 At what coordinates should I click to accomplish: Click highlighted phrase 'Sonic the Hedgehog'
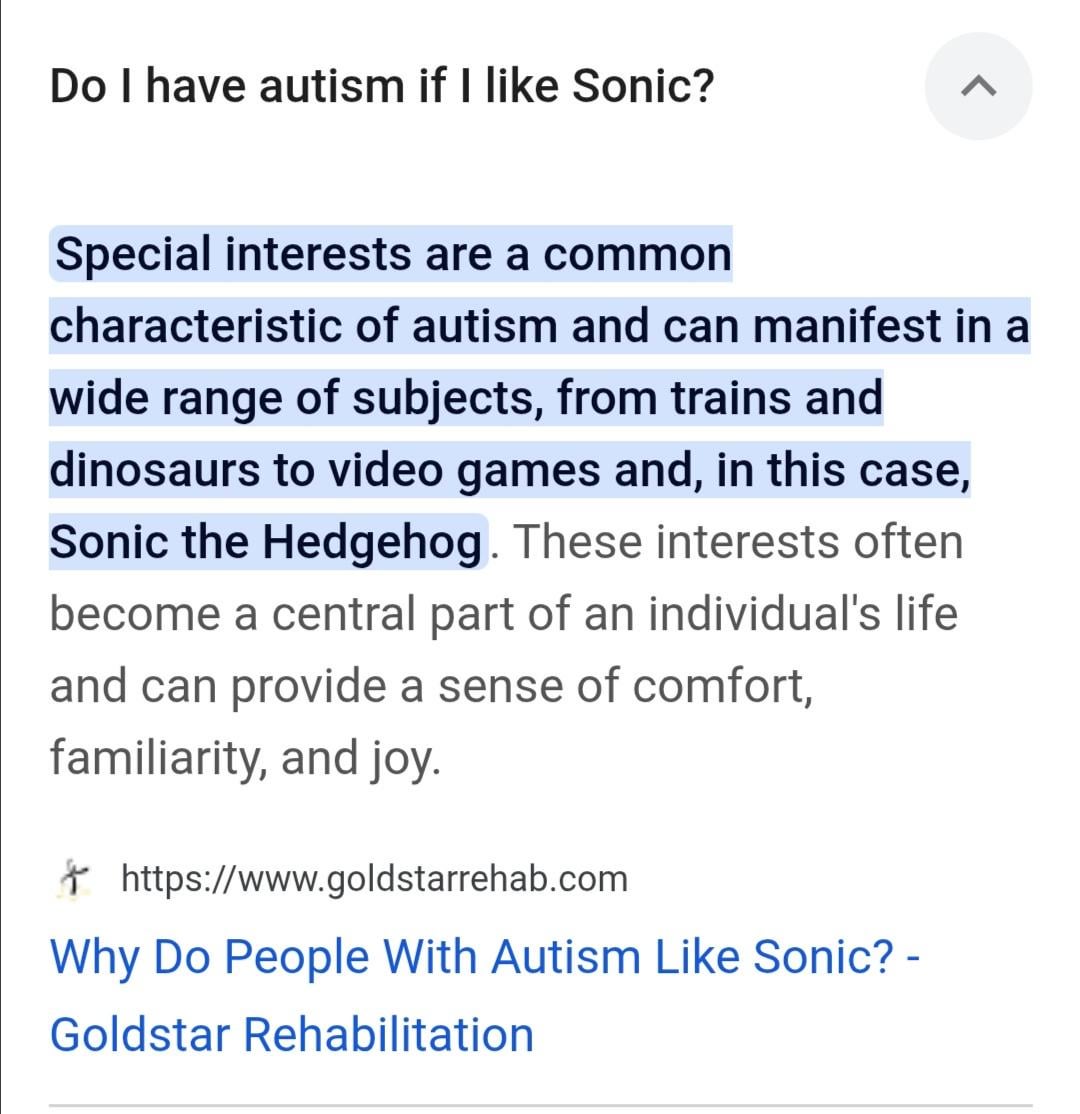(x=265, y=542)
